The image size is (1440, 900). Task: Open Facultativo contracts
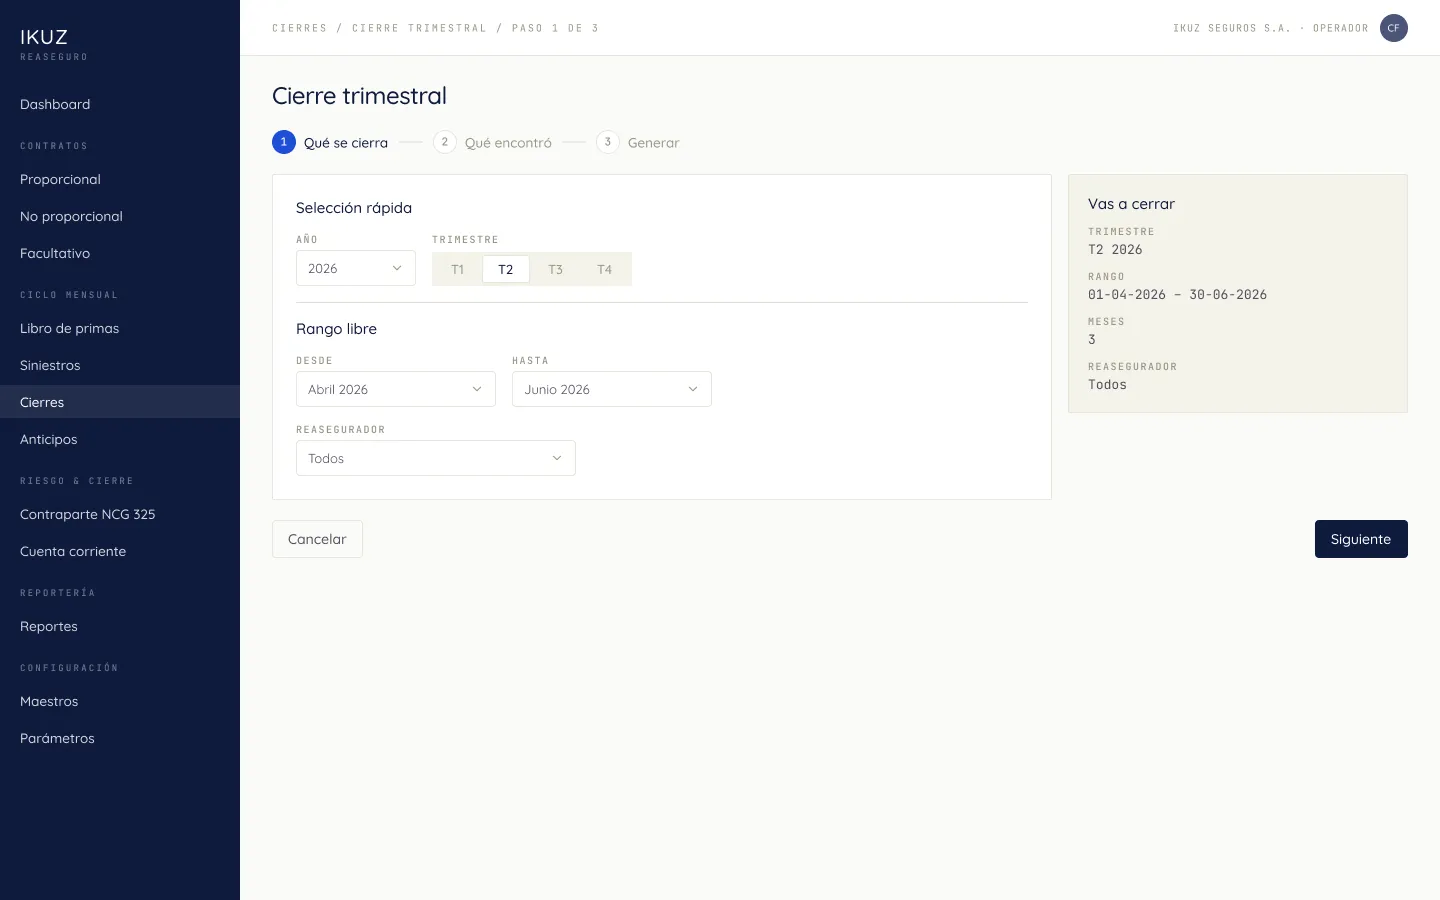click(120, 253)
